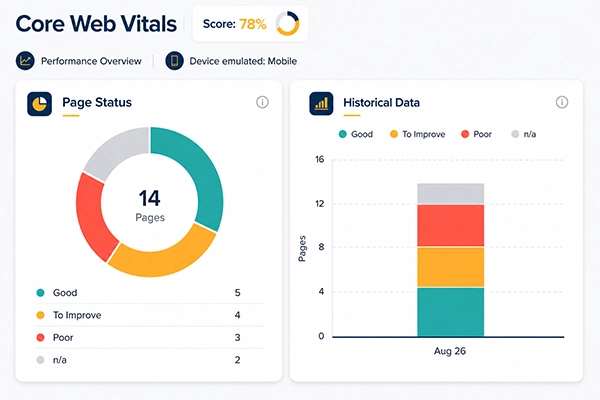Click the red Poor donut segment
Screen dimensions: 600x400
point(91,218)
